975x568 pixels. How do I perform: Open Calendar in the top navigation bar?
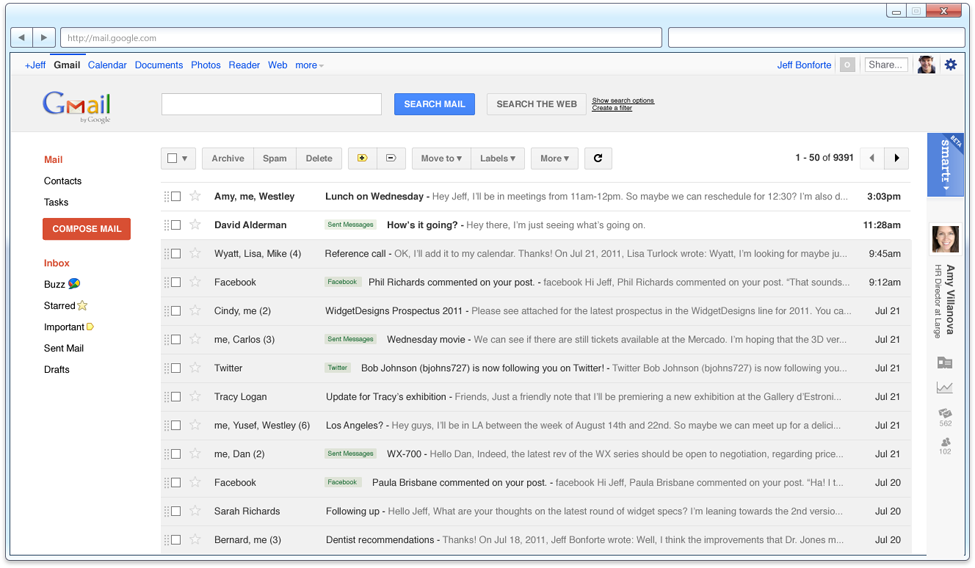[107, 65]
